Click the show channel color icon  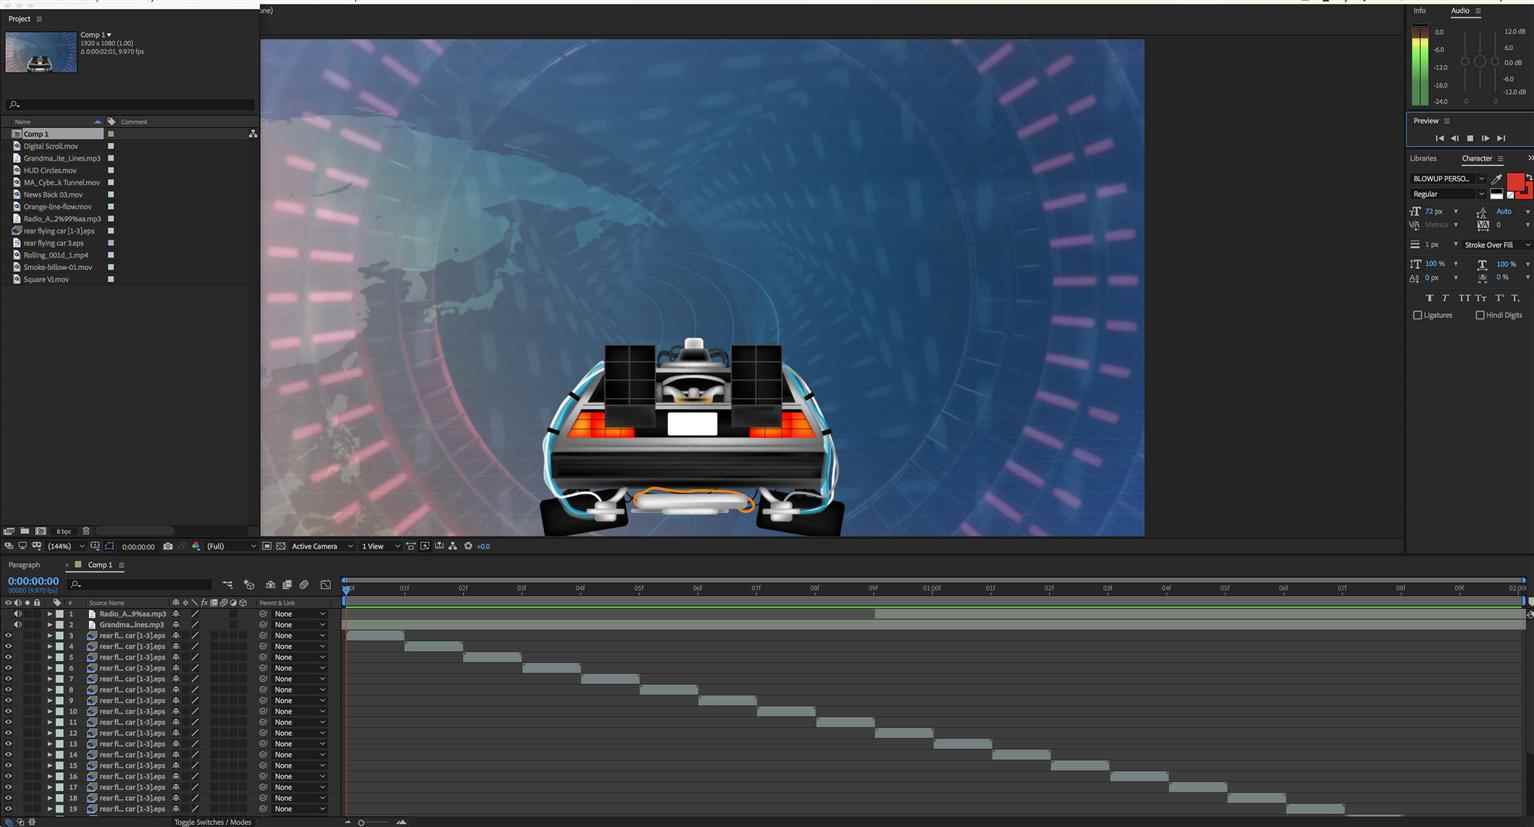coord(196,546)
